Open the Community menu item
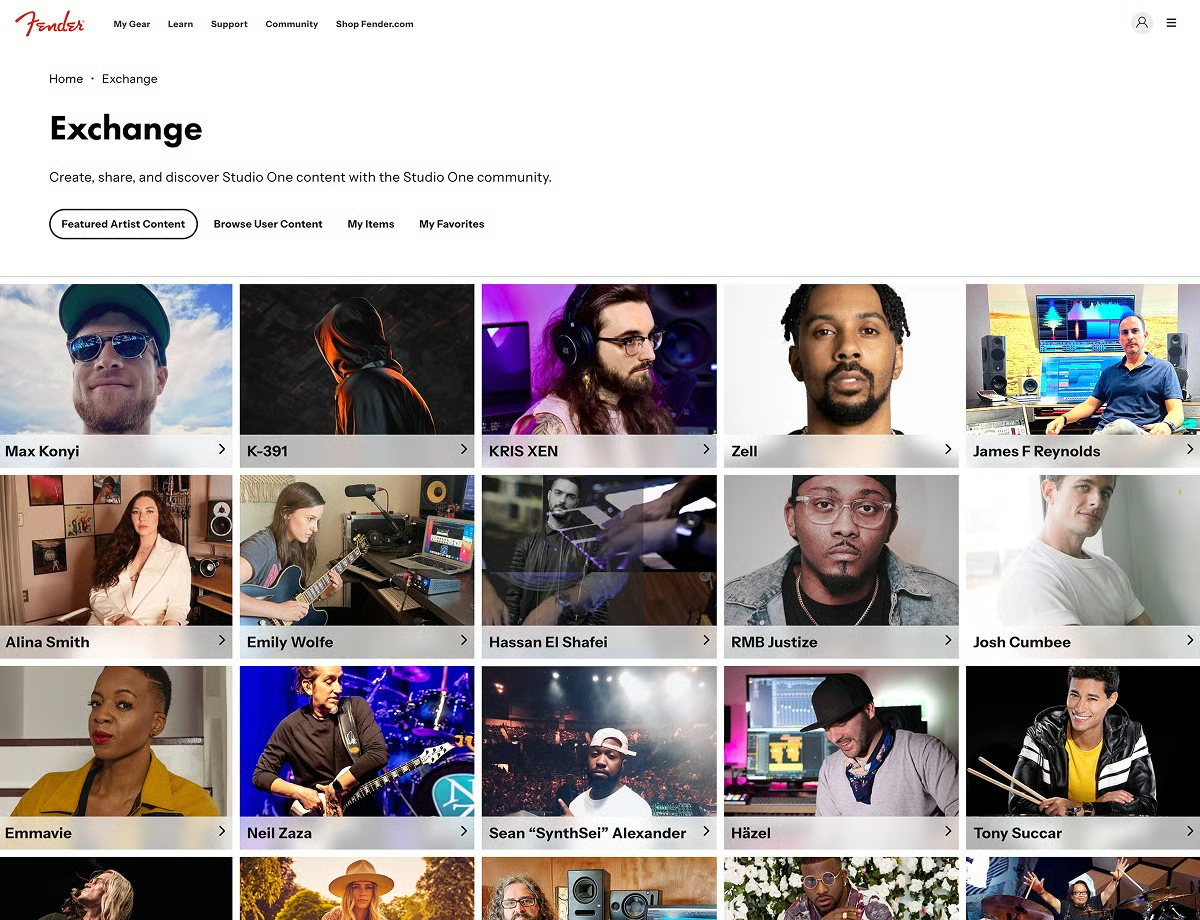This screenshot has height=920, width=1200. pos(292,24)
